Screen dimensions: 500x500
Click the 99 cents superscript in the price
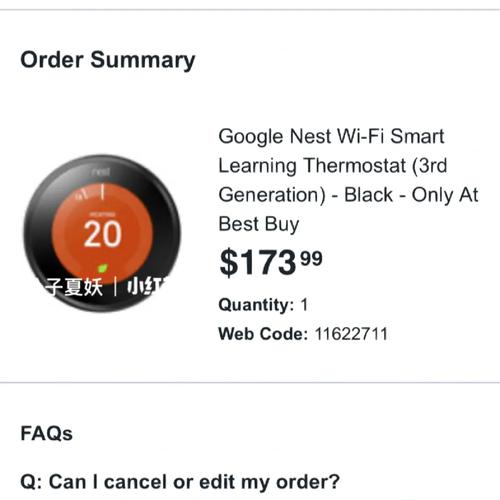pos(311,259)
